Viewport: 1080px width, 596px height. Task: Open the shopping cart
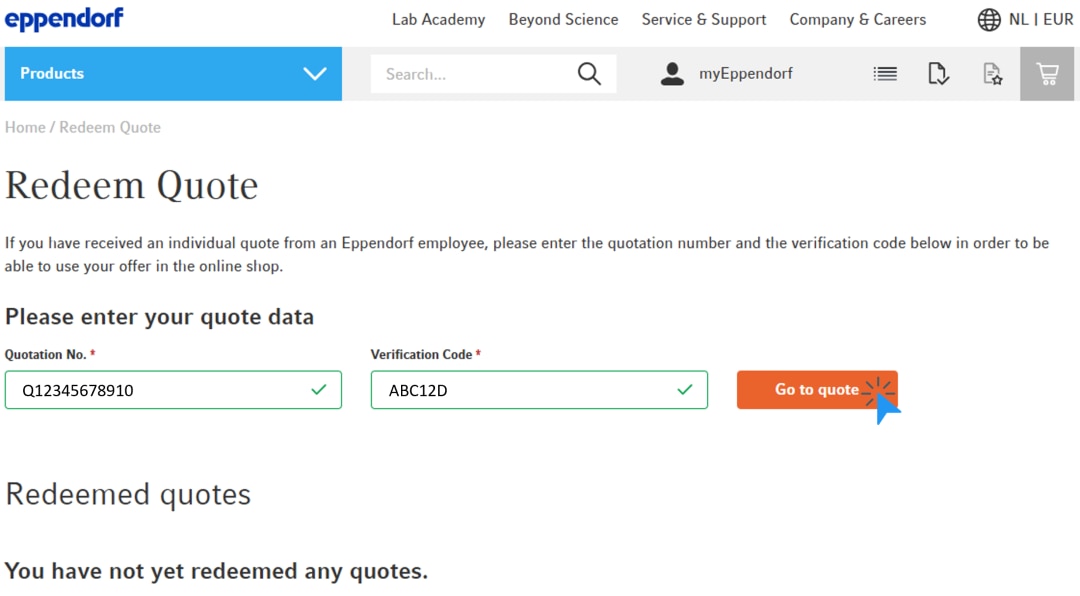[x=1047, y=74]
